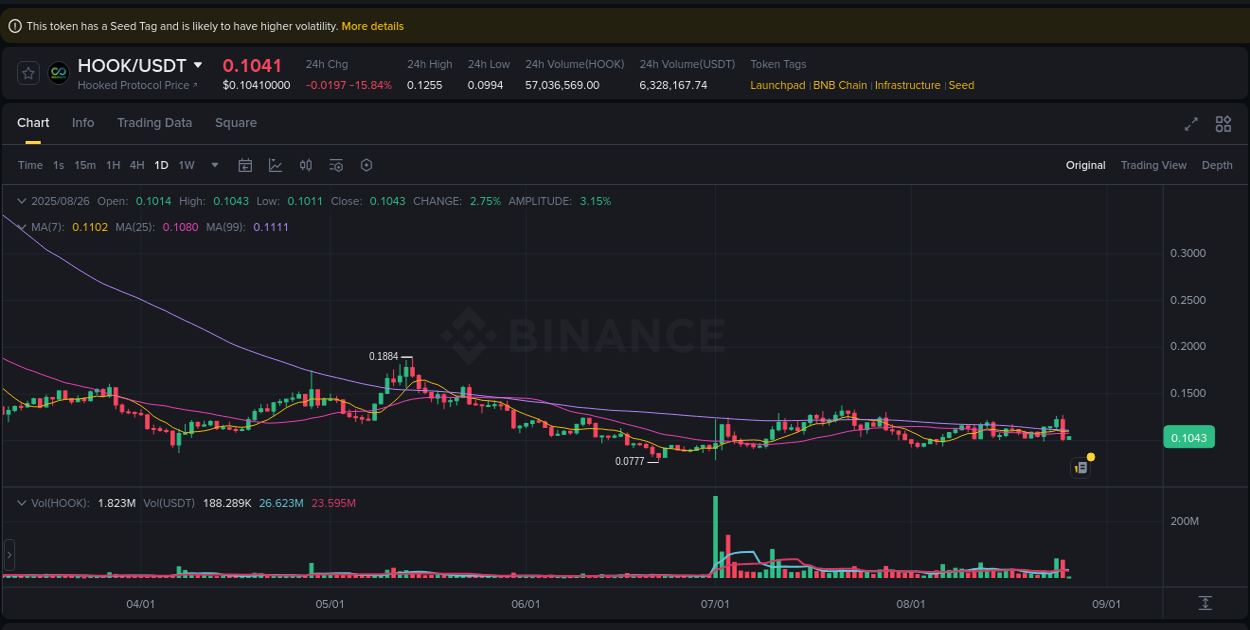Open the pair selector arrow next to HOOK/USDT
The height and width of the screenshot is (630, 1250).
198,64
